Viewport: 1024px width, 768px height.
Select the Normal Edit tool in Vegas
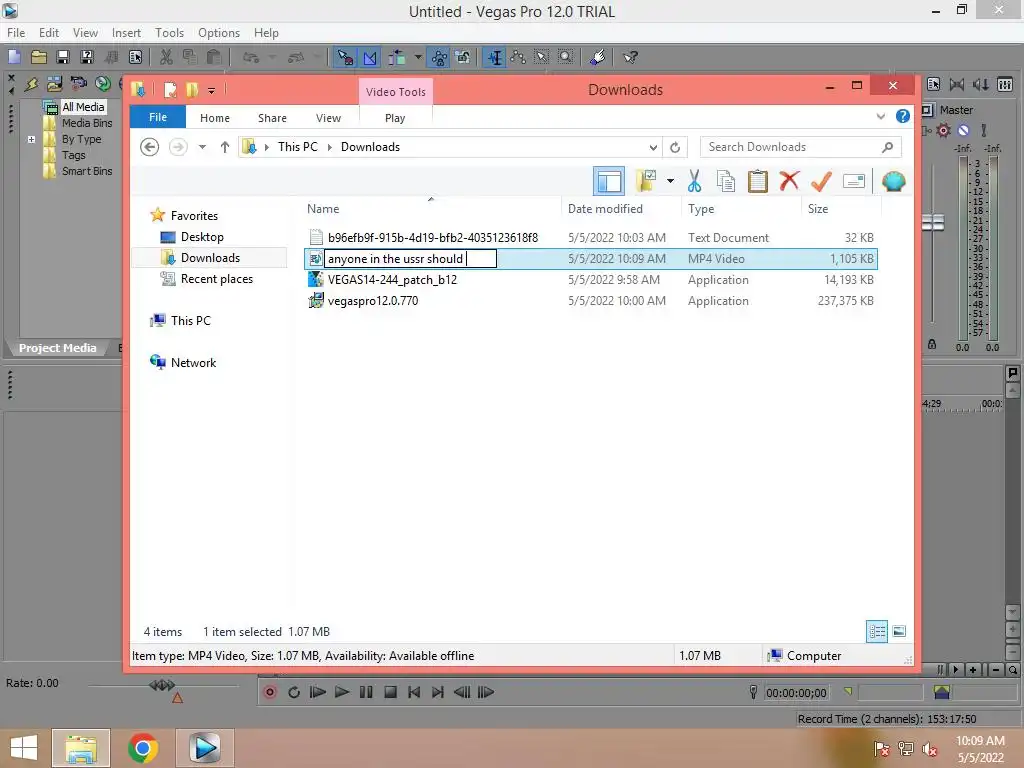point(495,57)
